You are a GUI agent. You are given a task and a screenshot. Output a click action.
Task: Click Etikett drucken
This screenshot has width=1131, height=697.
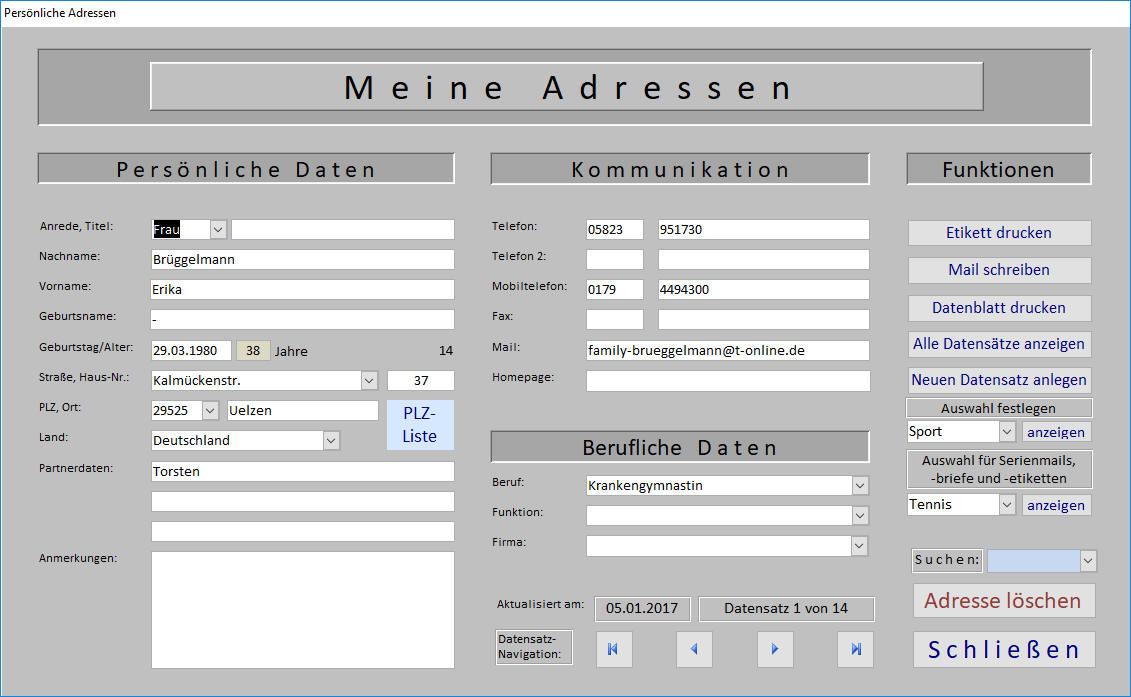(999, 232)
